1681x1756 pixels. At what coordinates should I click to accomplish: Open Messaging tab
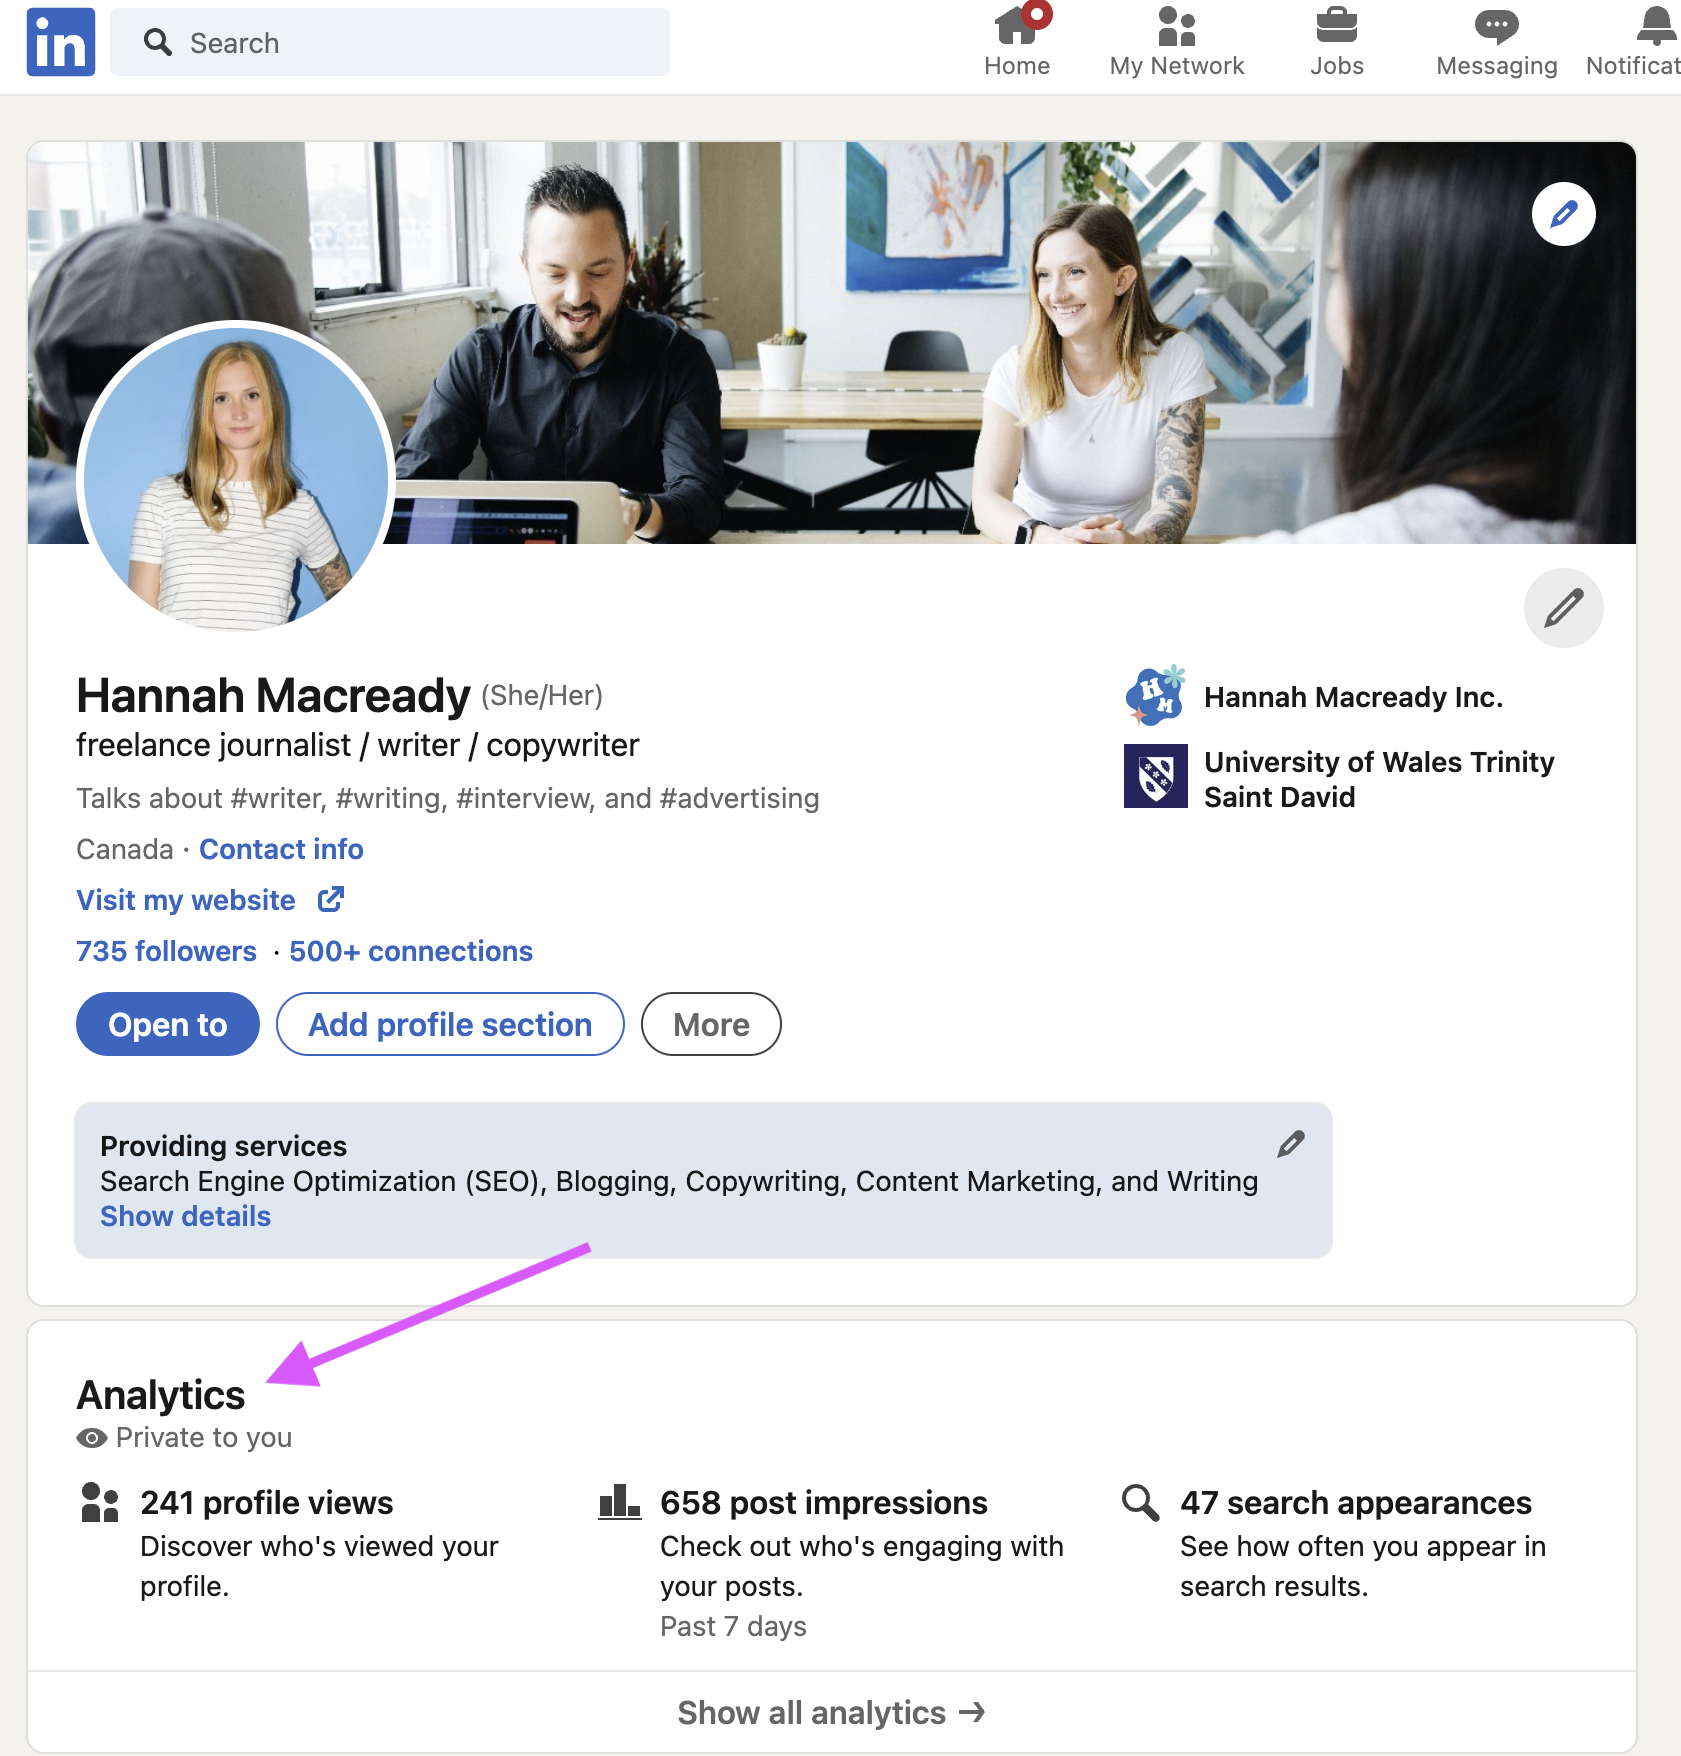pyautogui.click(x=1497, y=42)
